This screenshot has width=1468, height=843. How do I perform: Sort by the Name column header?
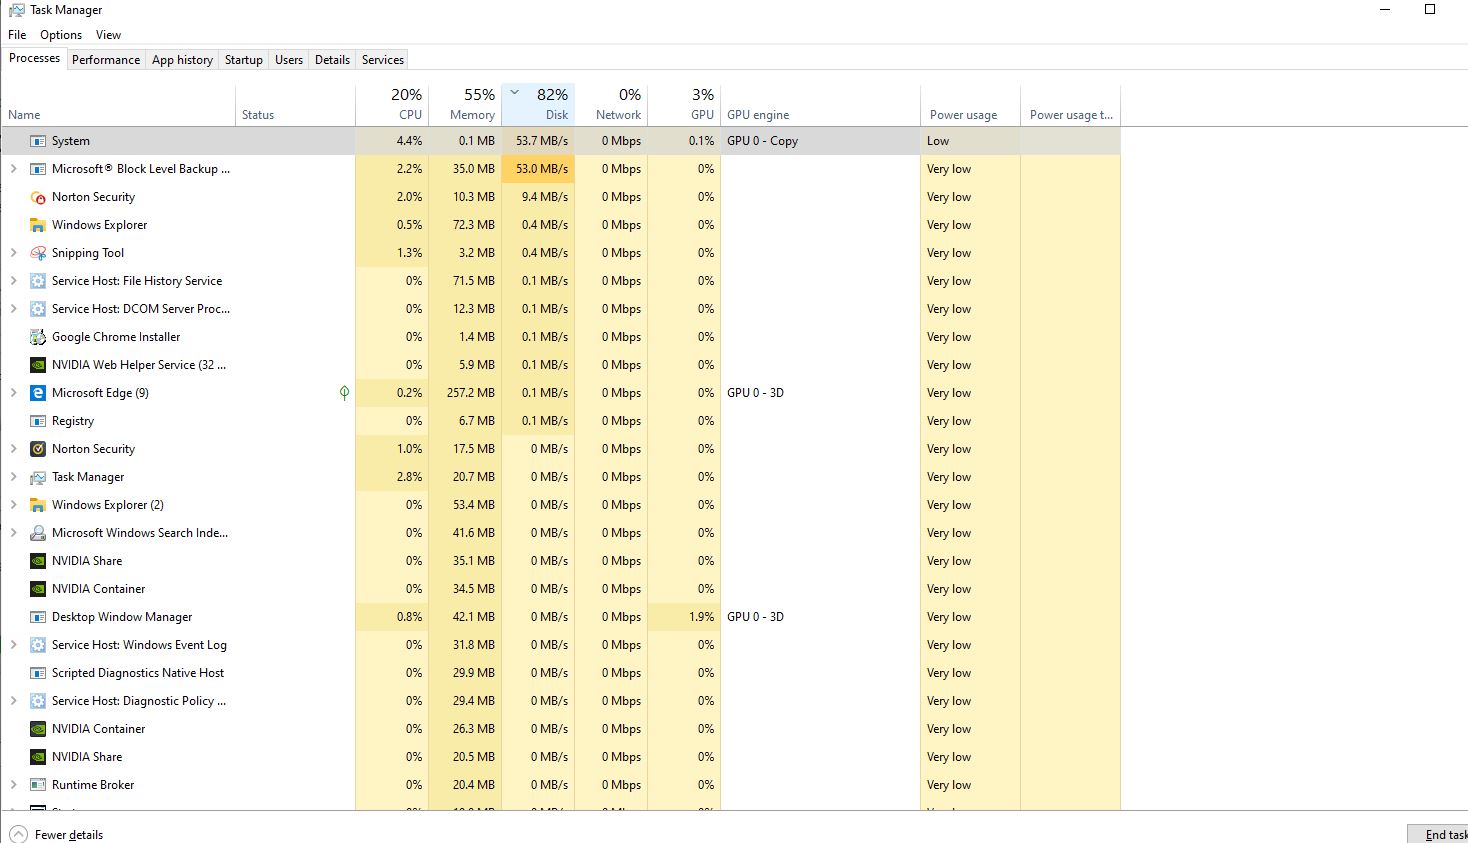coord(118,105)
